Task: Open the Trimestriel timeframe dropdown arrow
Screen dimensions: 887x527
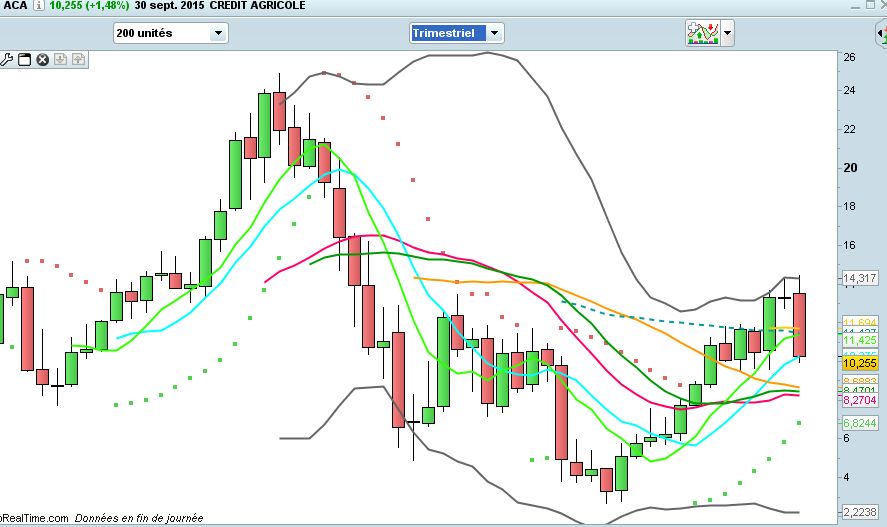Action: (494, 33)
